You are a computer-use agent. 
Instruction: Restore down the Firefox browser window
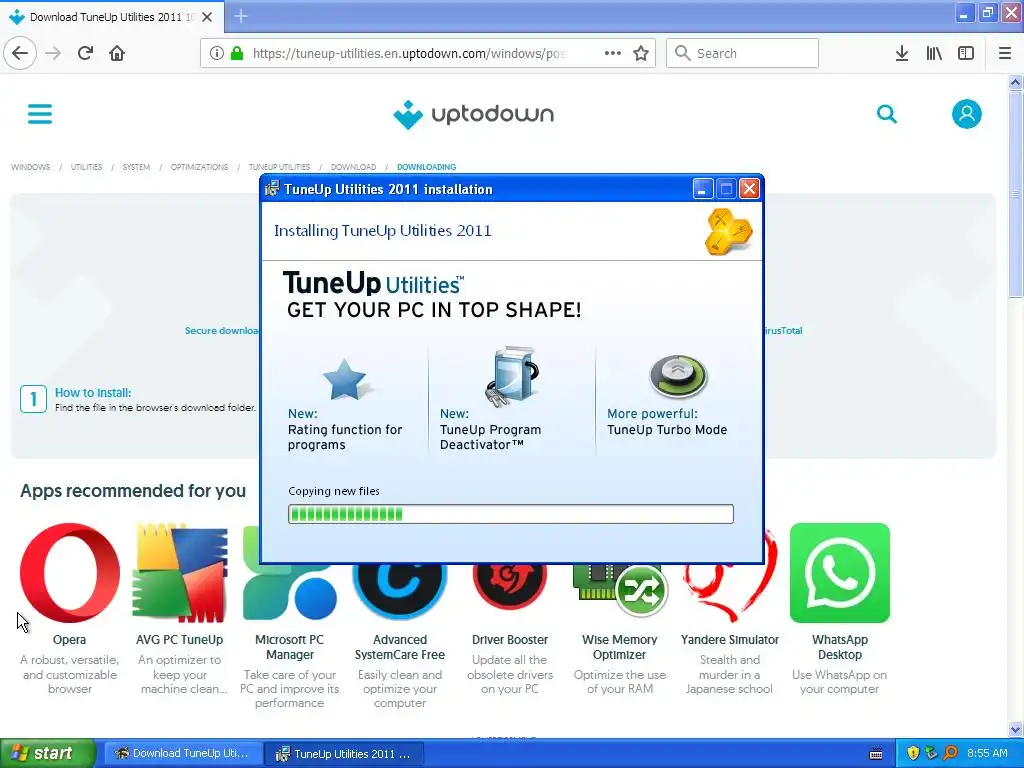(988, 13)
